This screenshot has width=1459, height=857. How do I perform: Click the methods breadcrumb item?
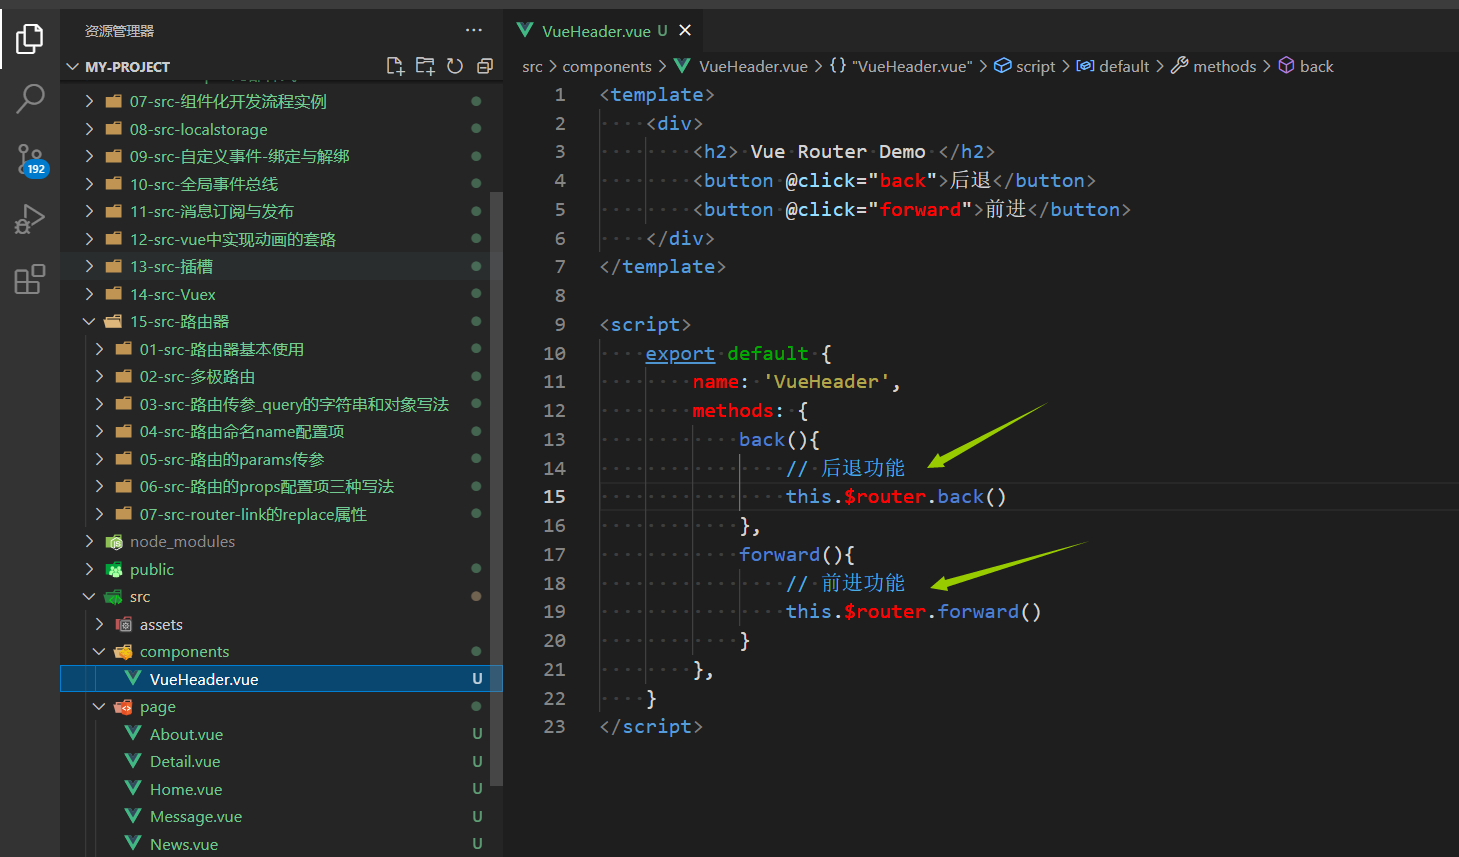[1213, 66]
